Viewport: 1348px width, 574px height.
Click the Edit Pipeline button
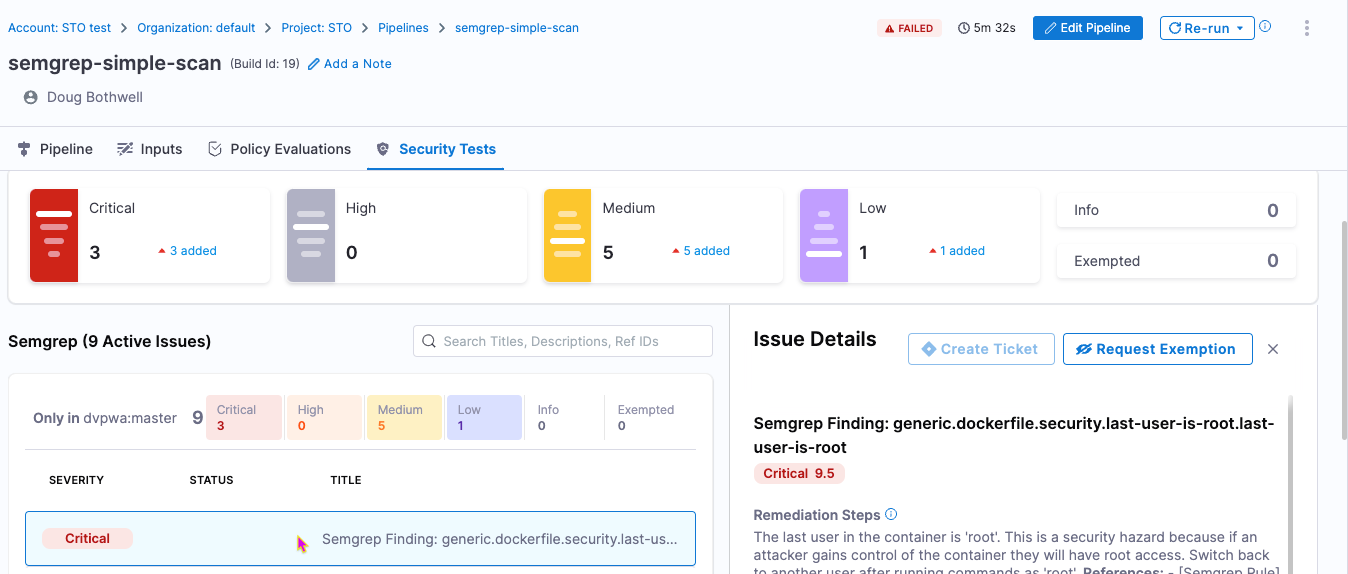pyautogui.click(x=1087, y=28)
